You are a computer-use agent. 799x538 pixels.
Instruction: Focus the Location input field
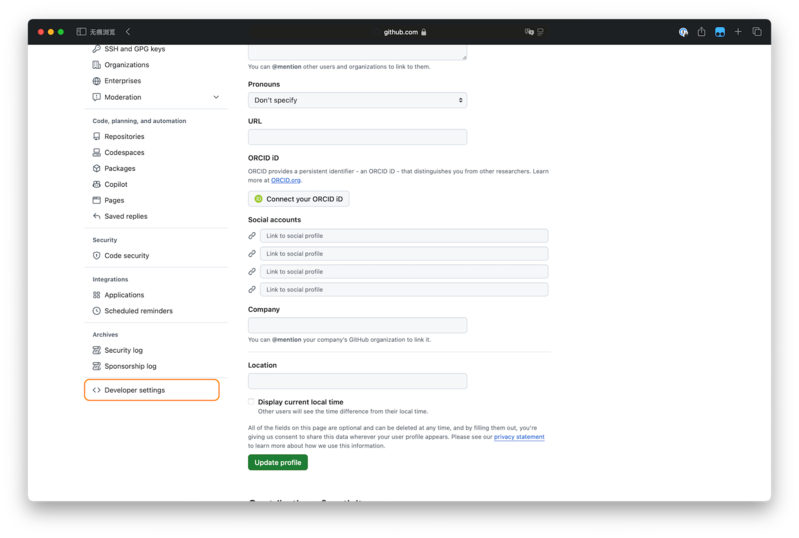[357, 381]
